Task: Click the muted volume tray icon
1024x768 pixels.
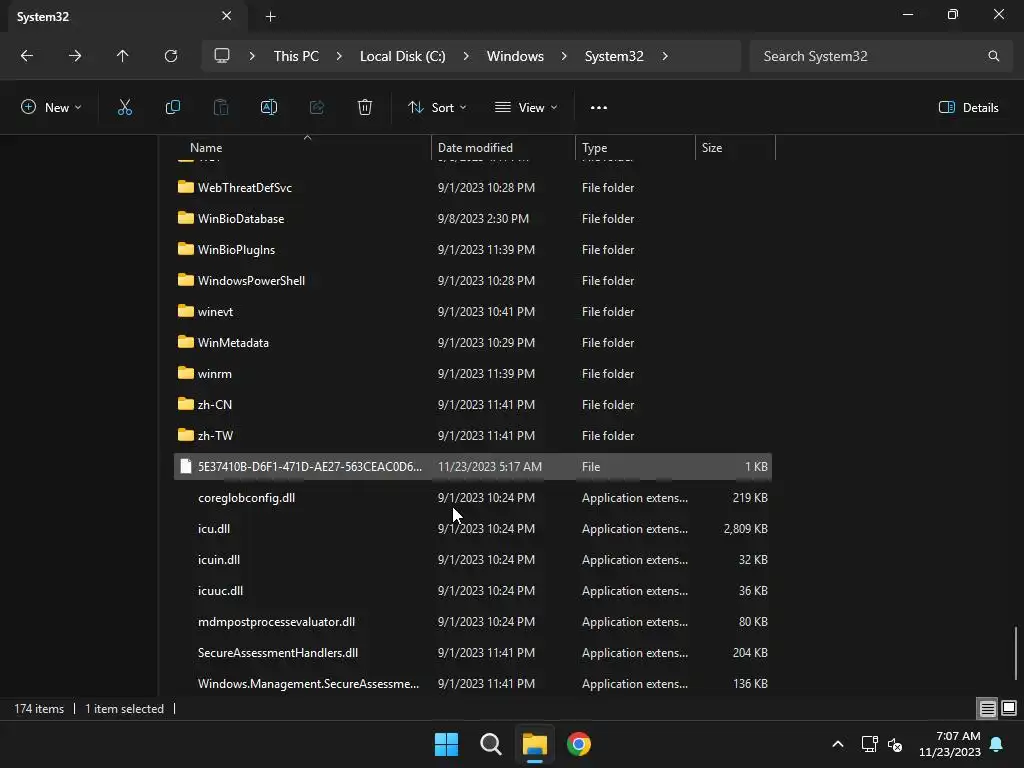Action: 895,744
